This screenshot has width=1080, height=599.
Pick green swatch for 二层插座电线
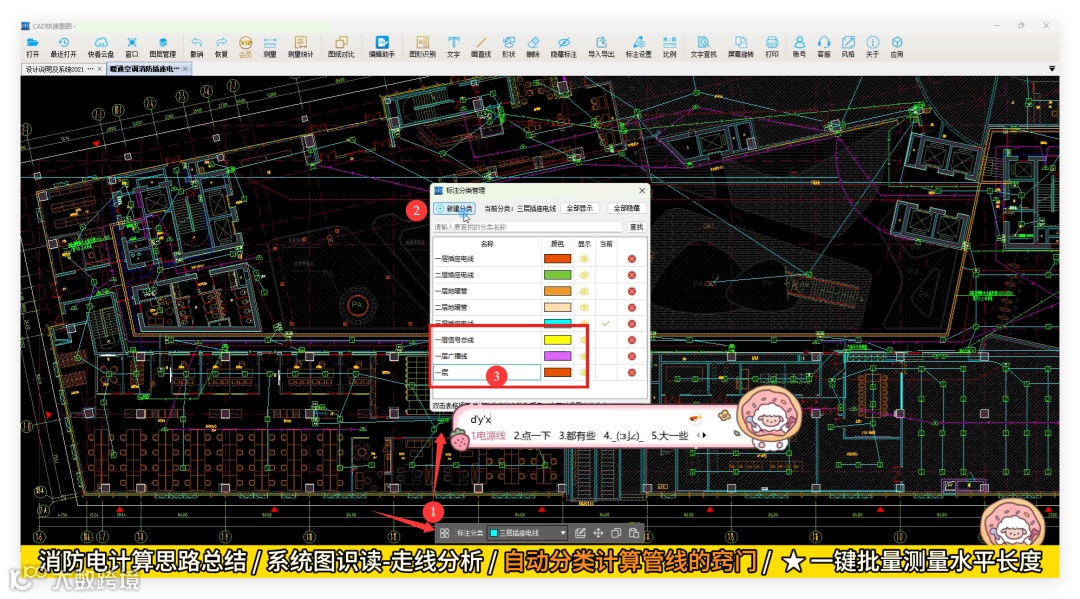click(557, 275)
